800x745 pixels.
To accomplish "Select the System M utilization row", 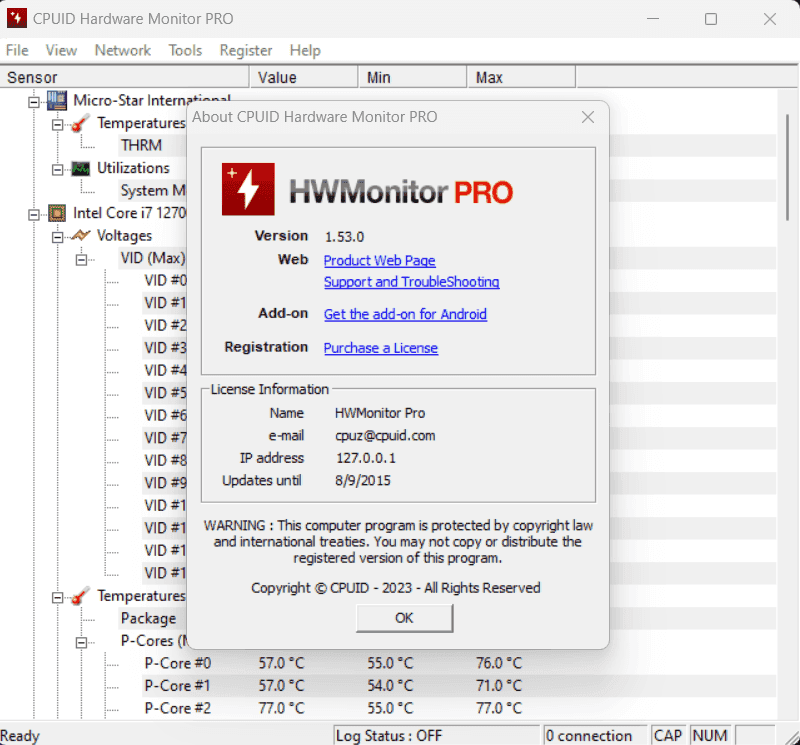I will (153, 190).
